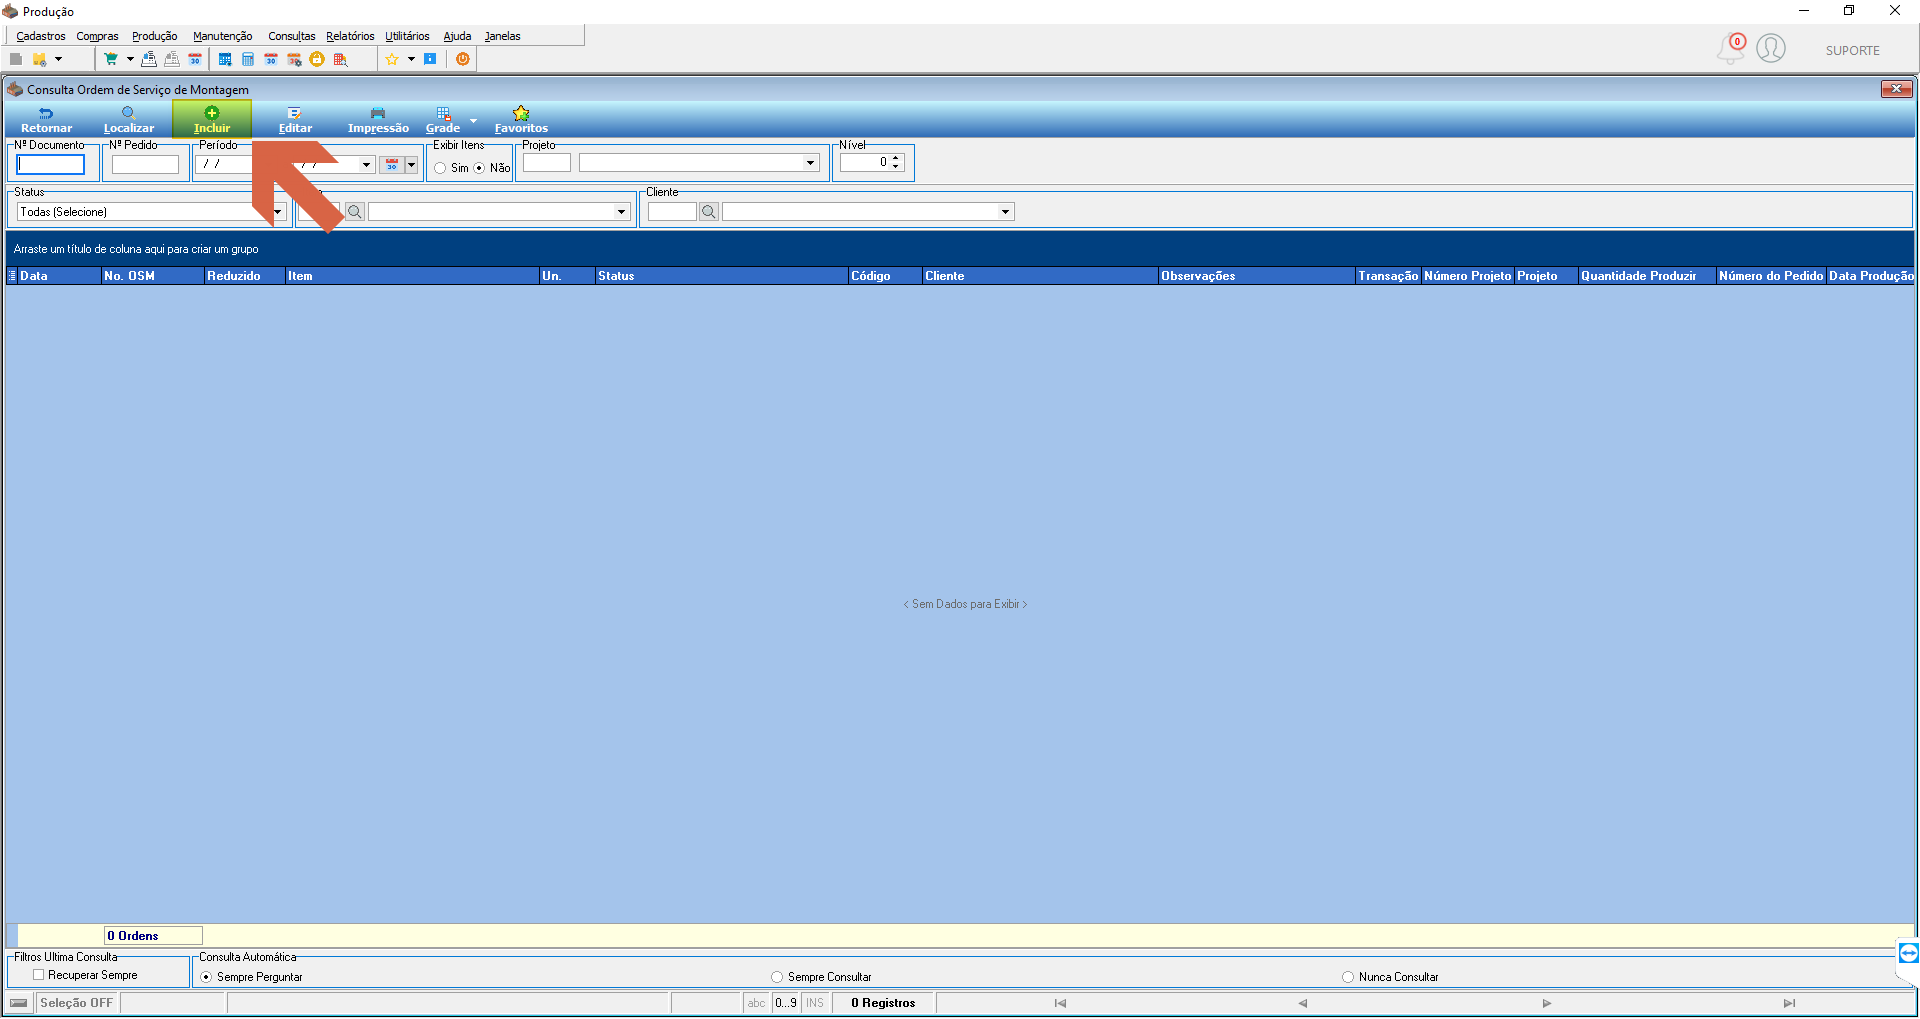Click Localizar to search orders

point(129,120)
